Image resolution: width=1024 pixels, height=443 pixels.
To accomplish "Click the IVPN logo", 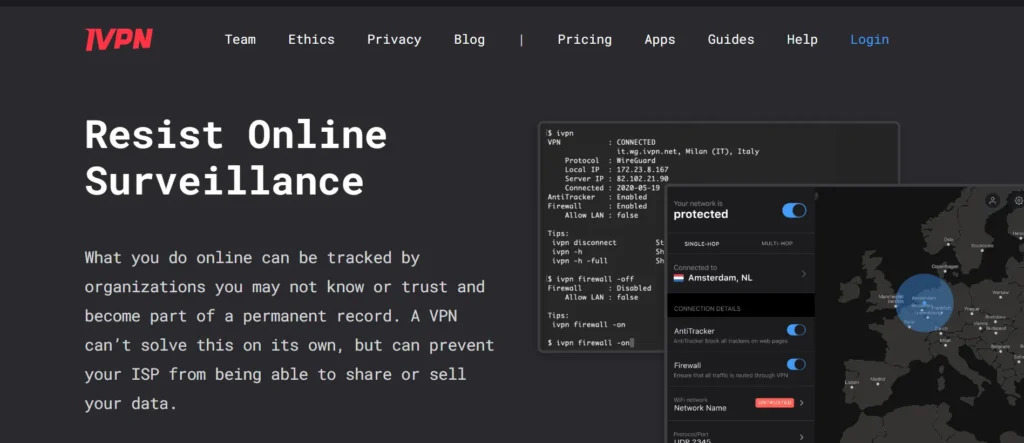I will 118,39.
